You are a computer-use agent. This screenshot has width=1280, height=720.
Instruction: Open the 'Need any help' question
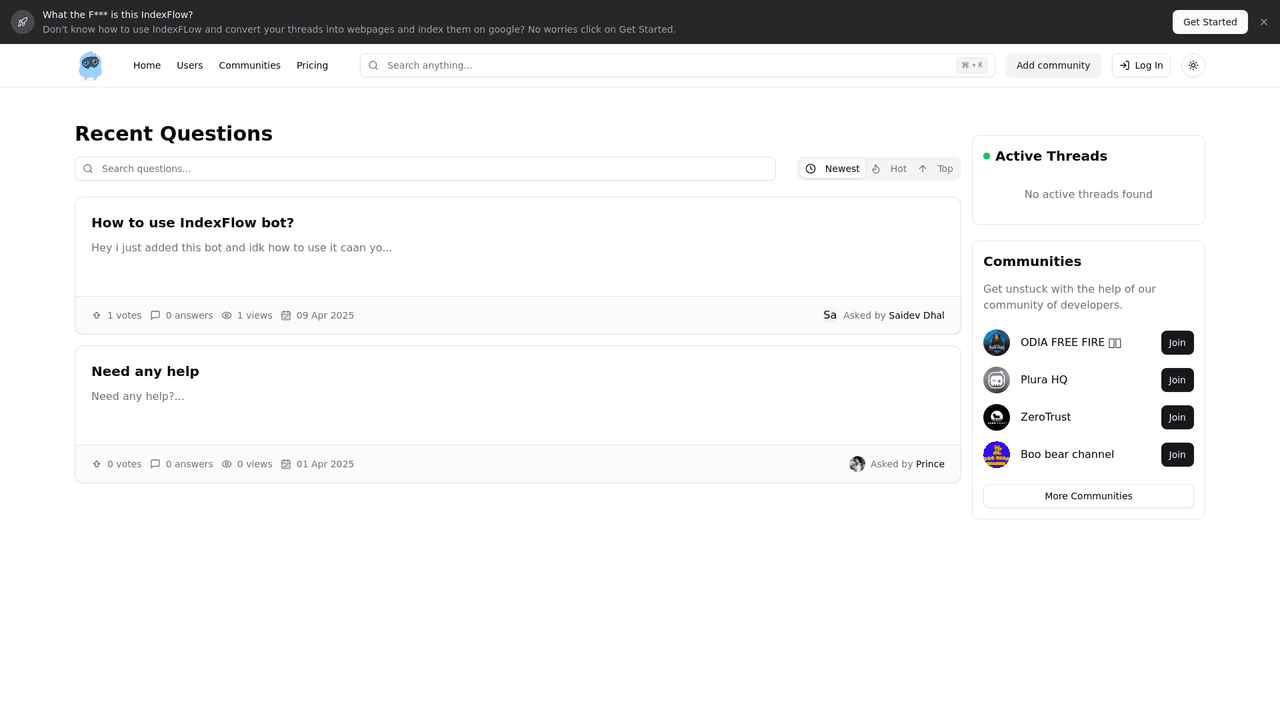145,371
